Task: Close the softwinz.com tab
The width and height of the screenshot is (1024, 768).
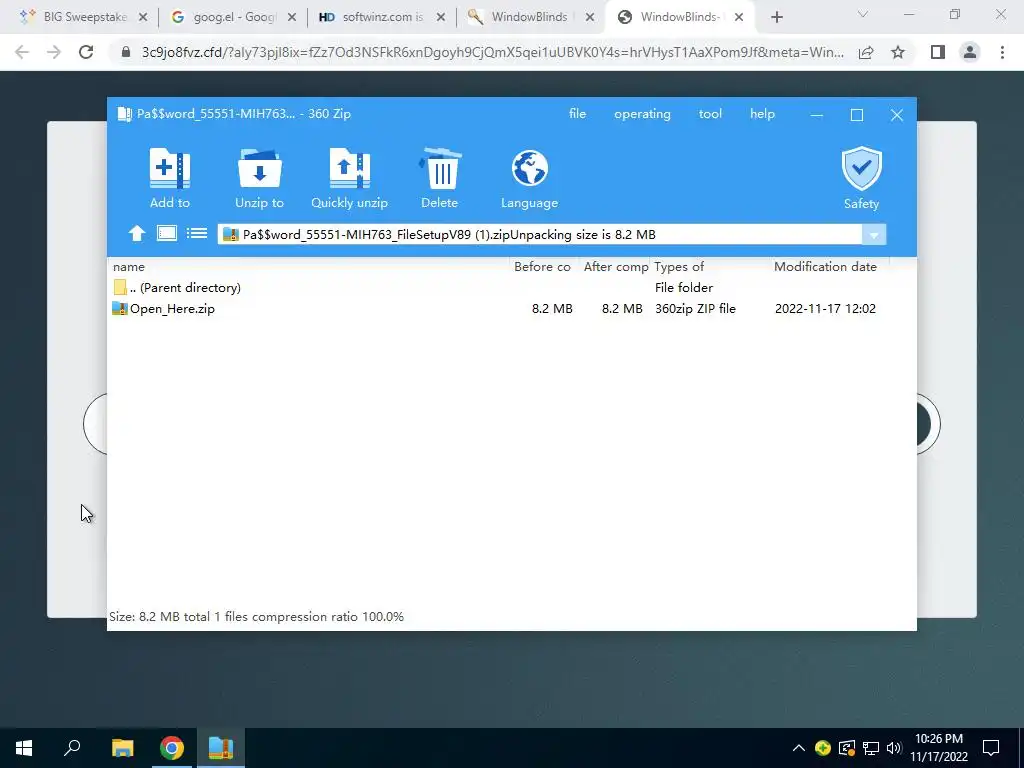Action: (441, 18)
